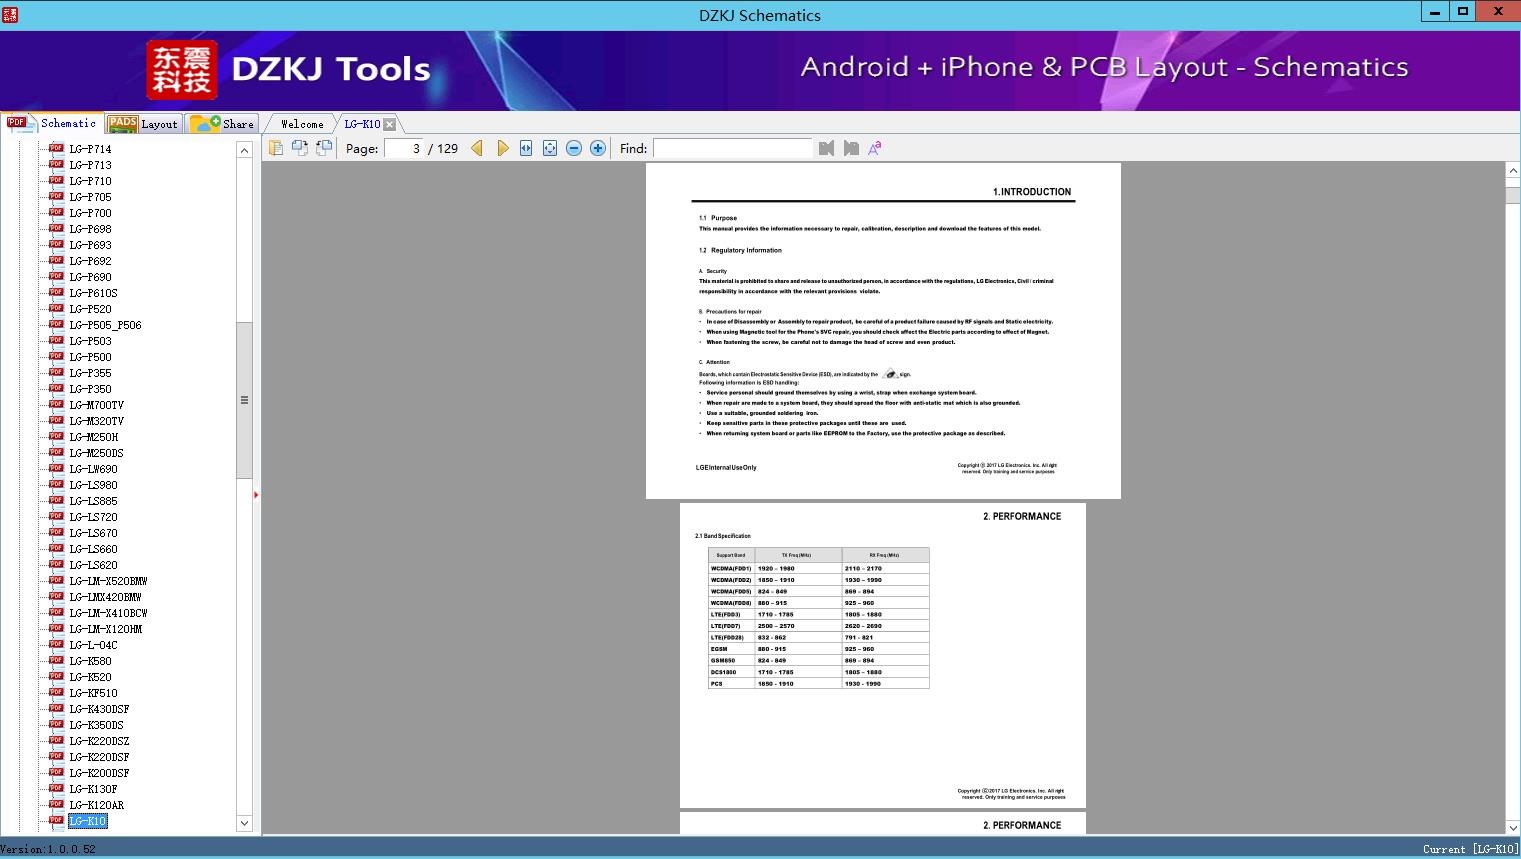
Task: Select LG-P705 schematic entry
Action: point(90,197)
